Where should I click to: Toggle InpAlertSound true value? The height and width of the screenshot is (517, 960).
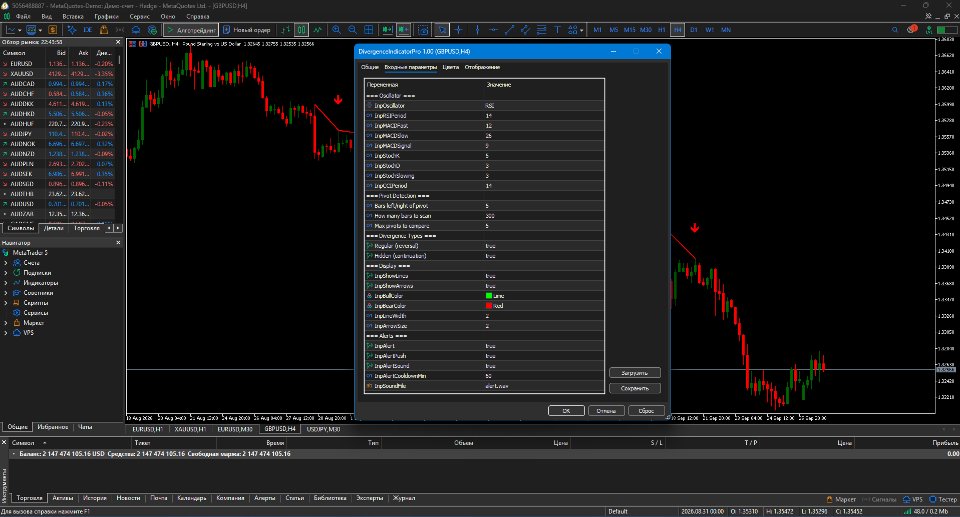click(490, 366)
